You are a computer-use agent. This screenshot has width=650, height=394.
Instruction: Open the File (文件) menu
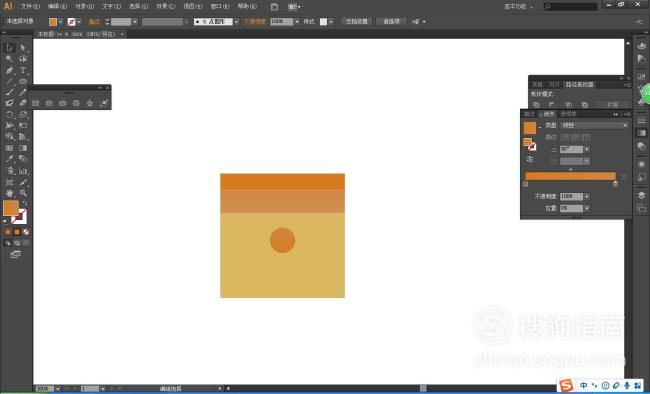pyautogui.click(x=30, y=6)
